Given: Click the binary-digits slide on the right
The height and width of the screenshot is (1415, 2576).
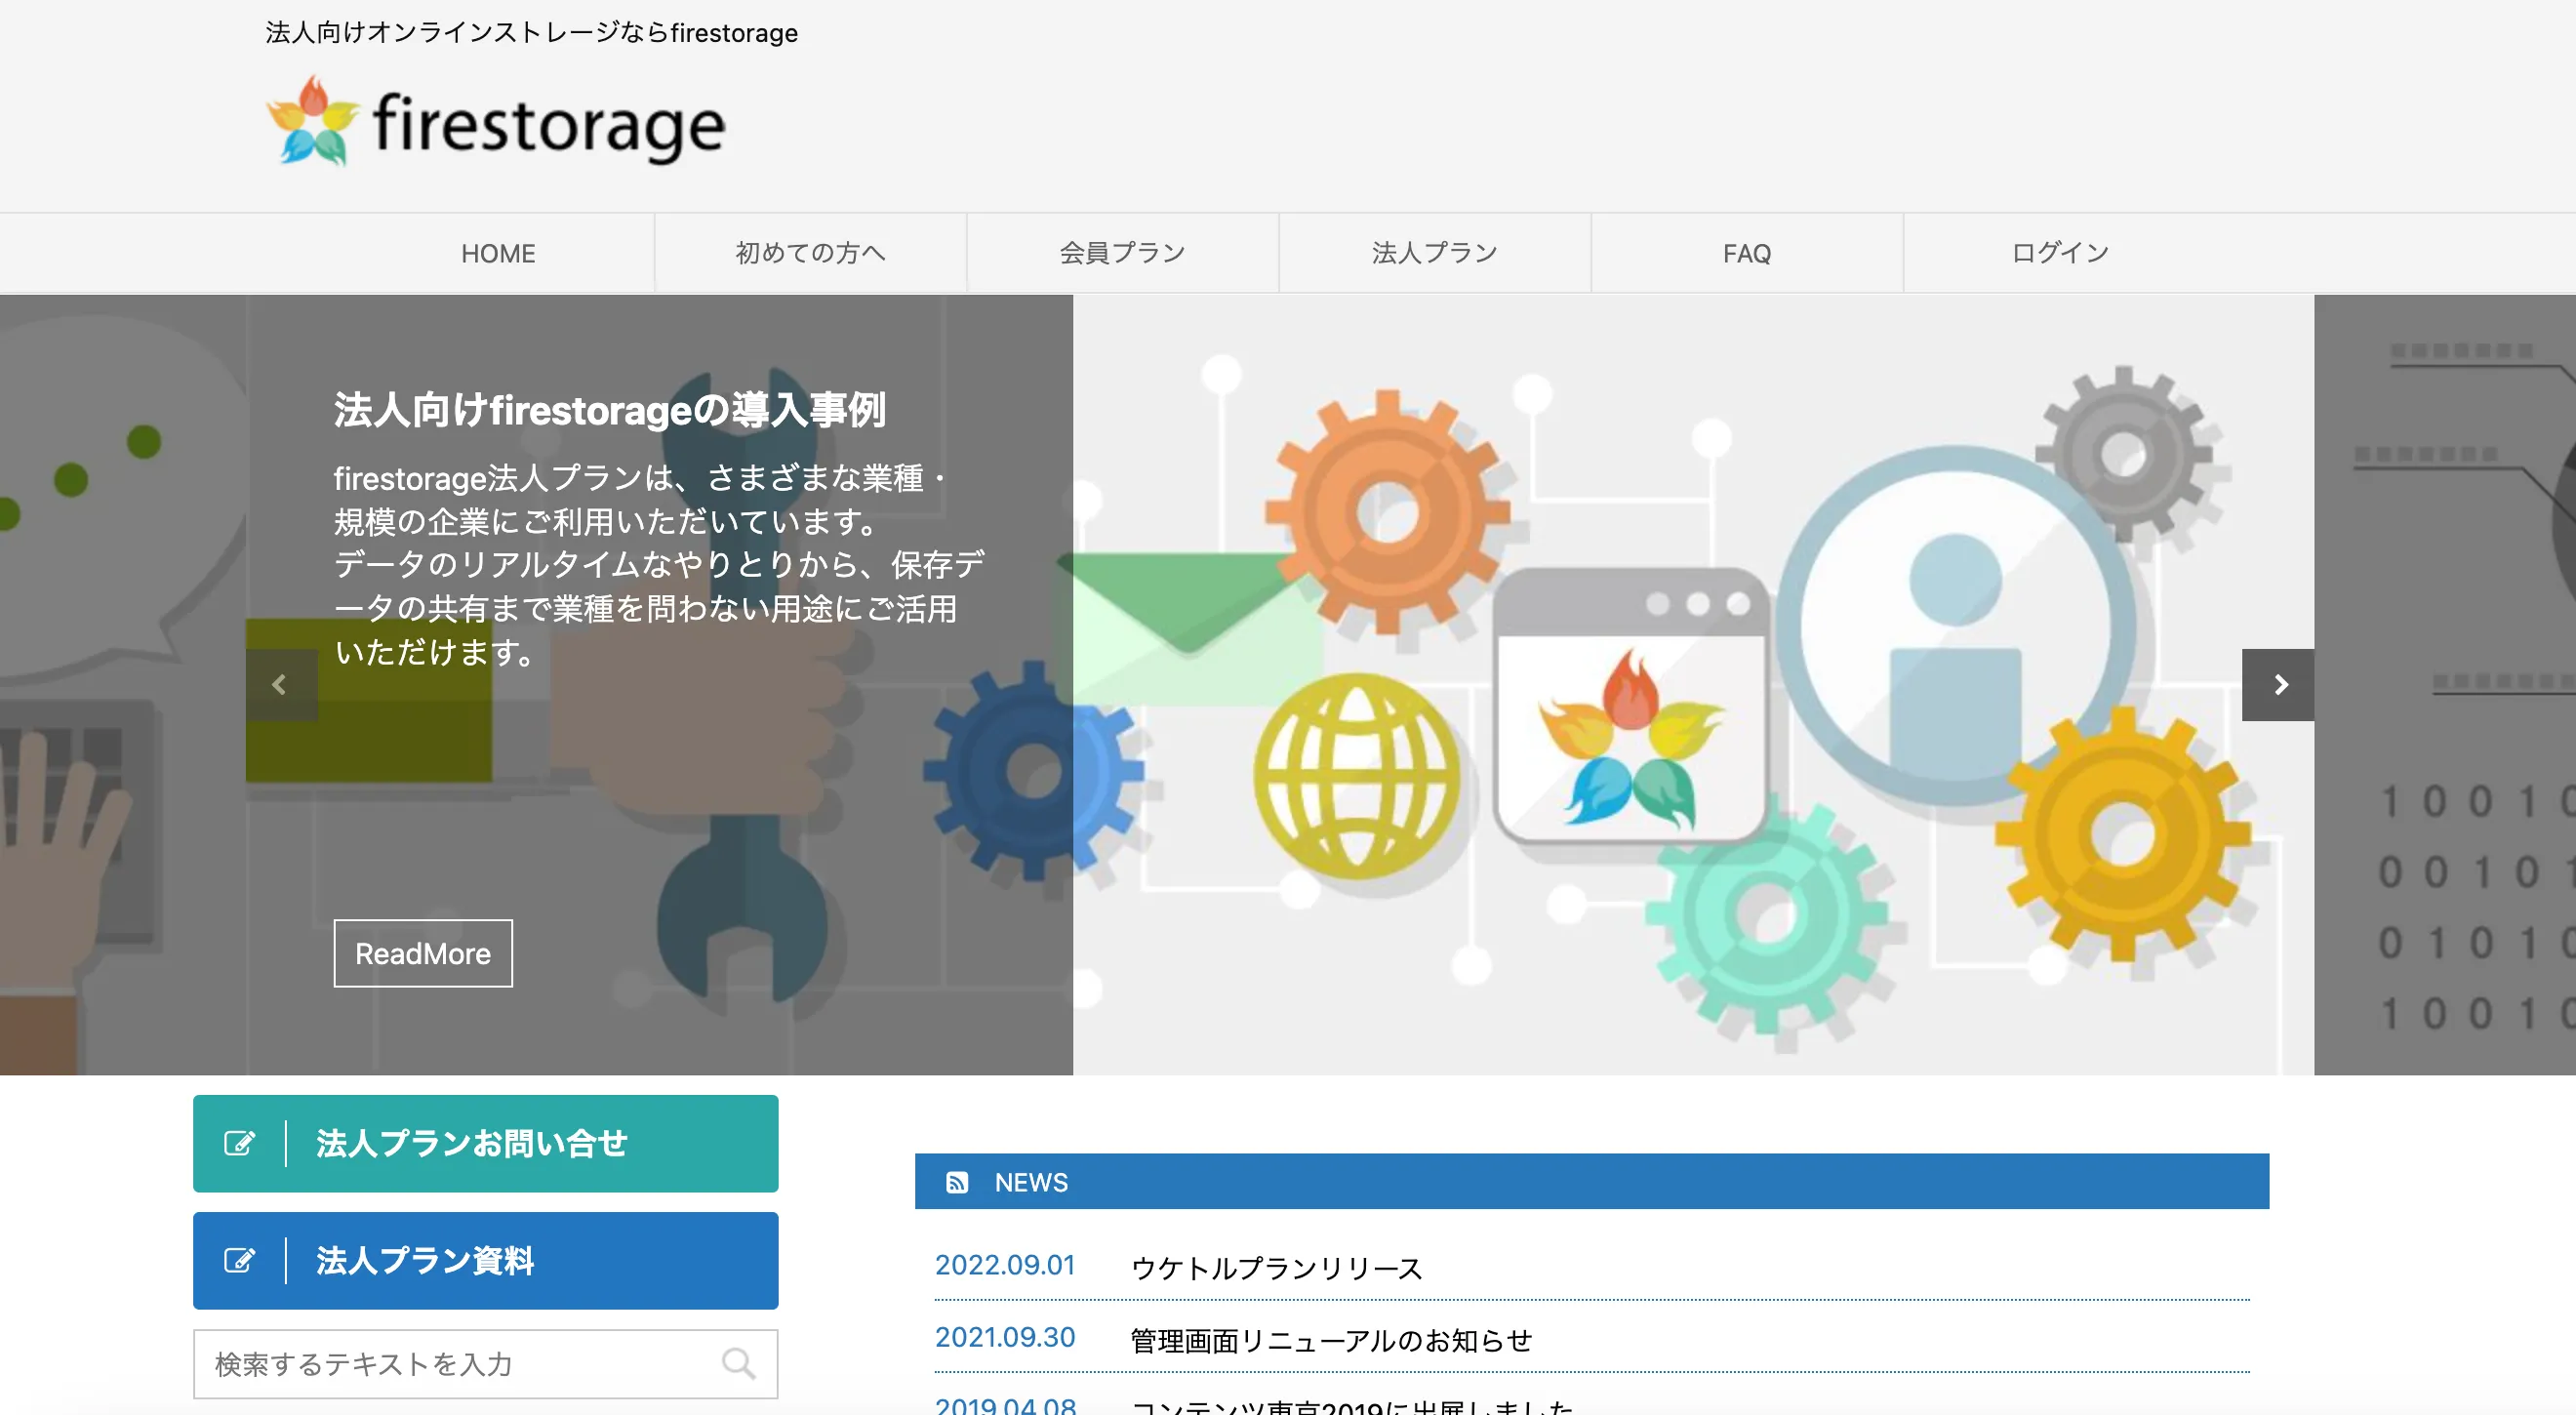Looking at the screenshot, I should point(2445,685).
